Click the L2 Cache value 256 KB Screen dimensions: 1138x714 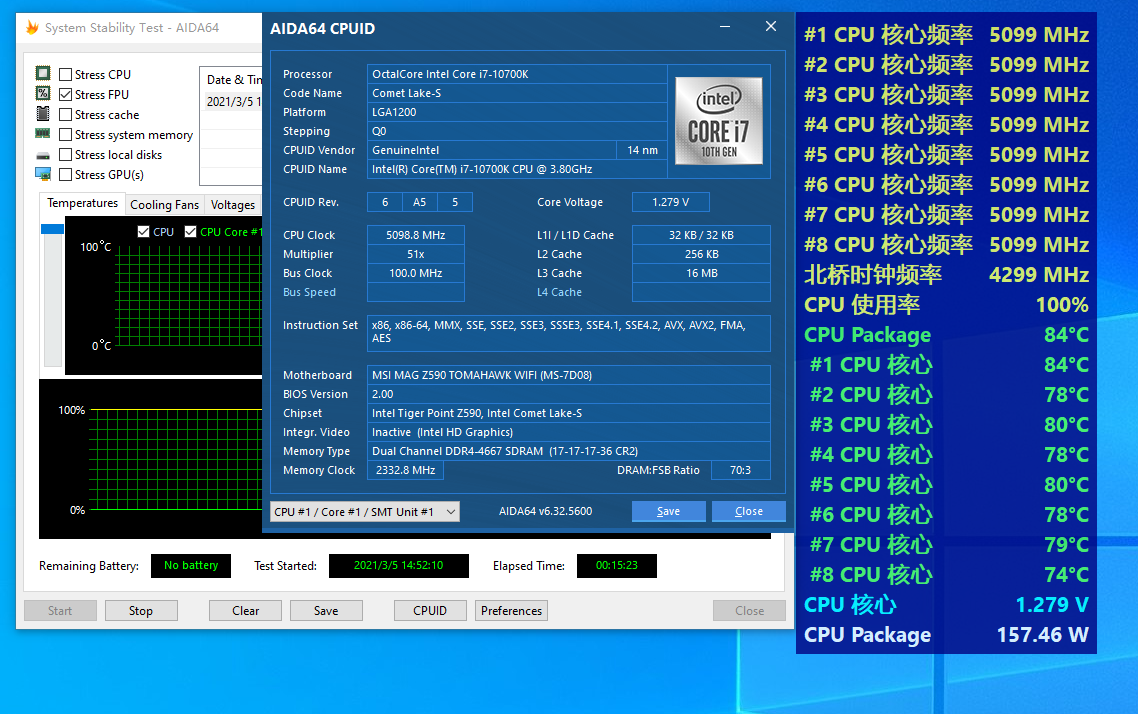pyautogui.click(x=701, y=254)
